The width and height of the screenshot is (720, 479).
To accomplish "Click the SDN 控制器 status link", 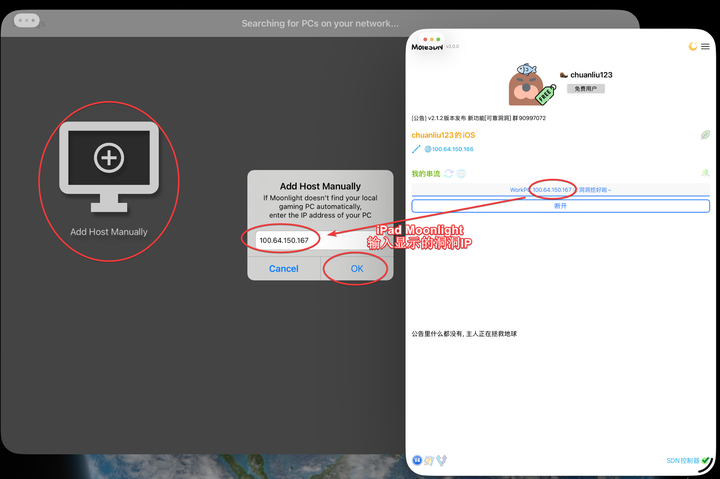I will point(683,460).
